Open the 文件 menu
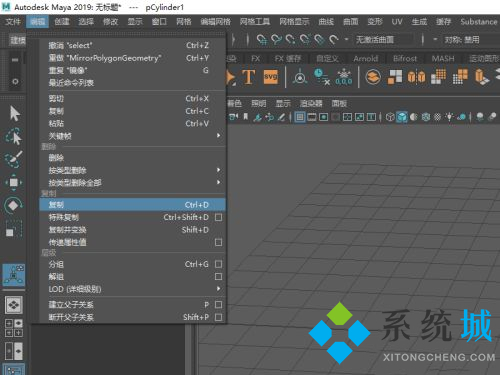This screenshot has width=500, height=375. click(x=13, y=22)
